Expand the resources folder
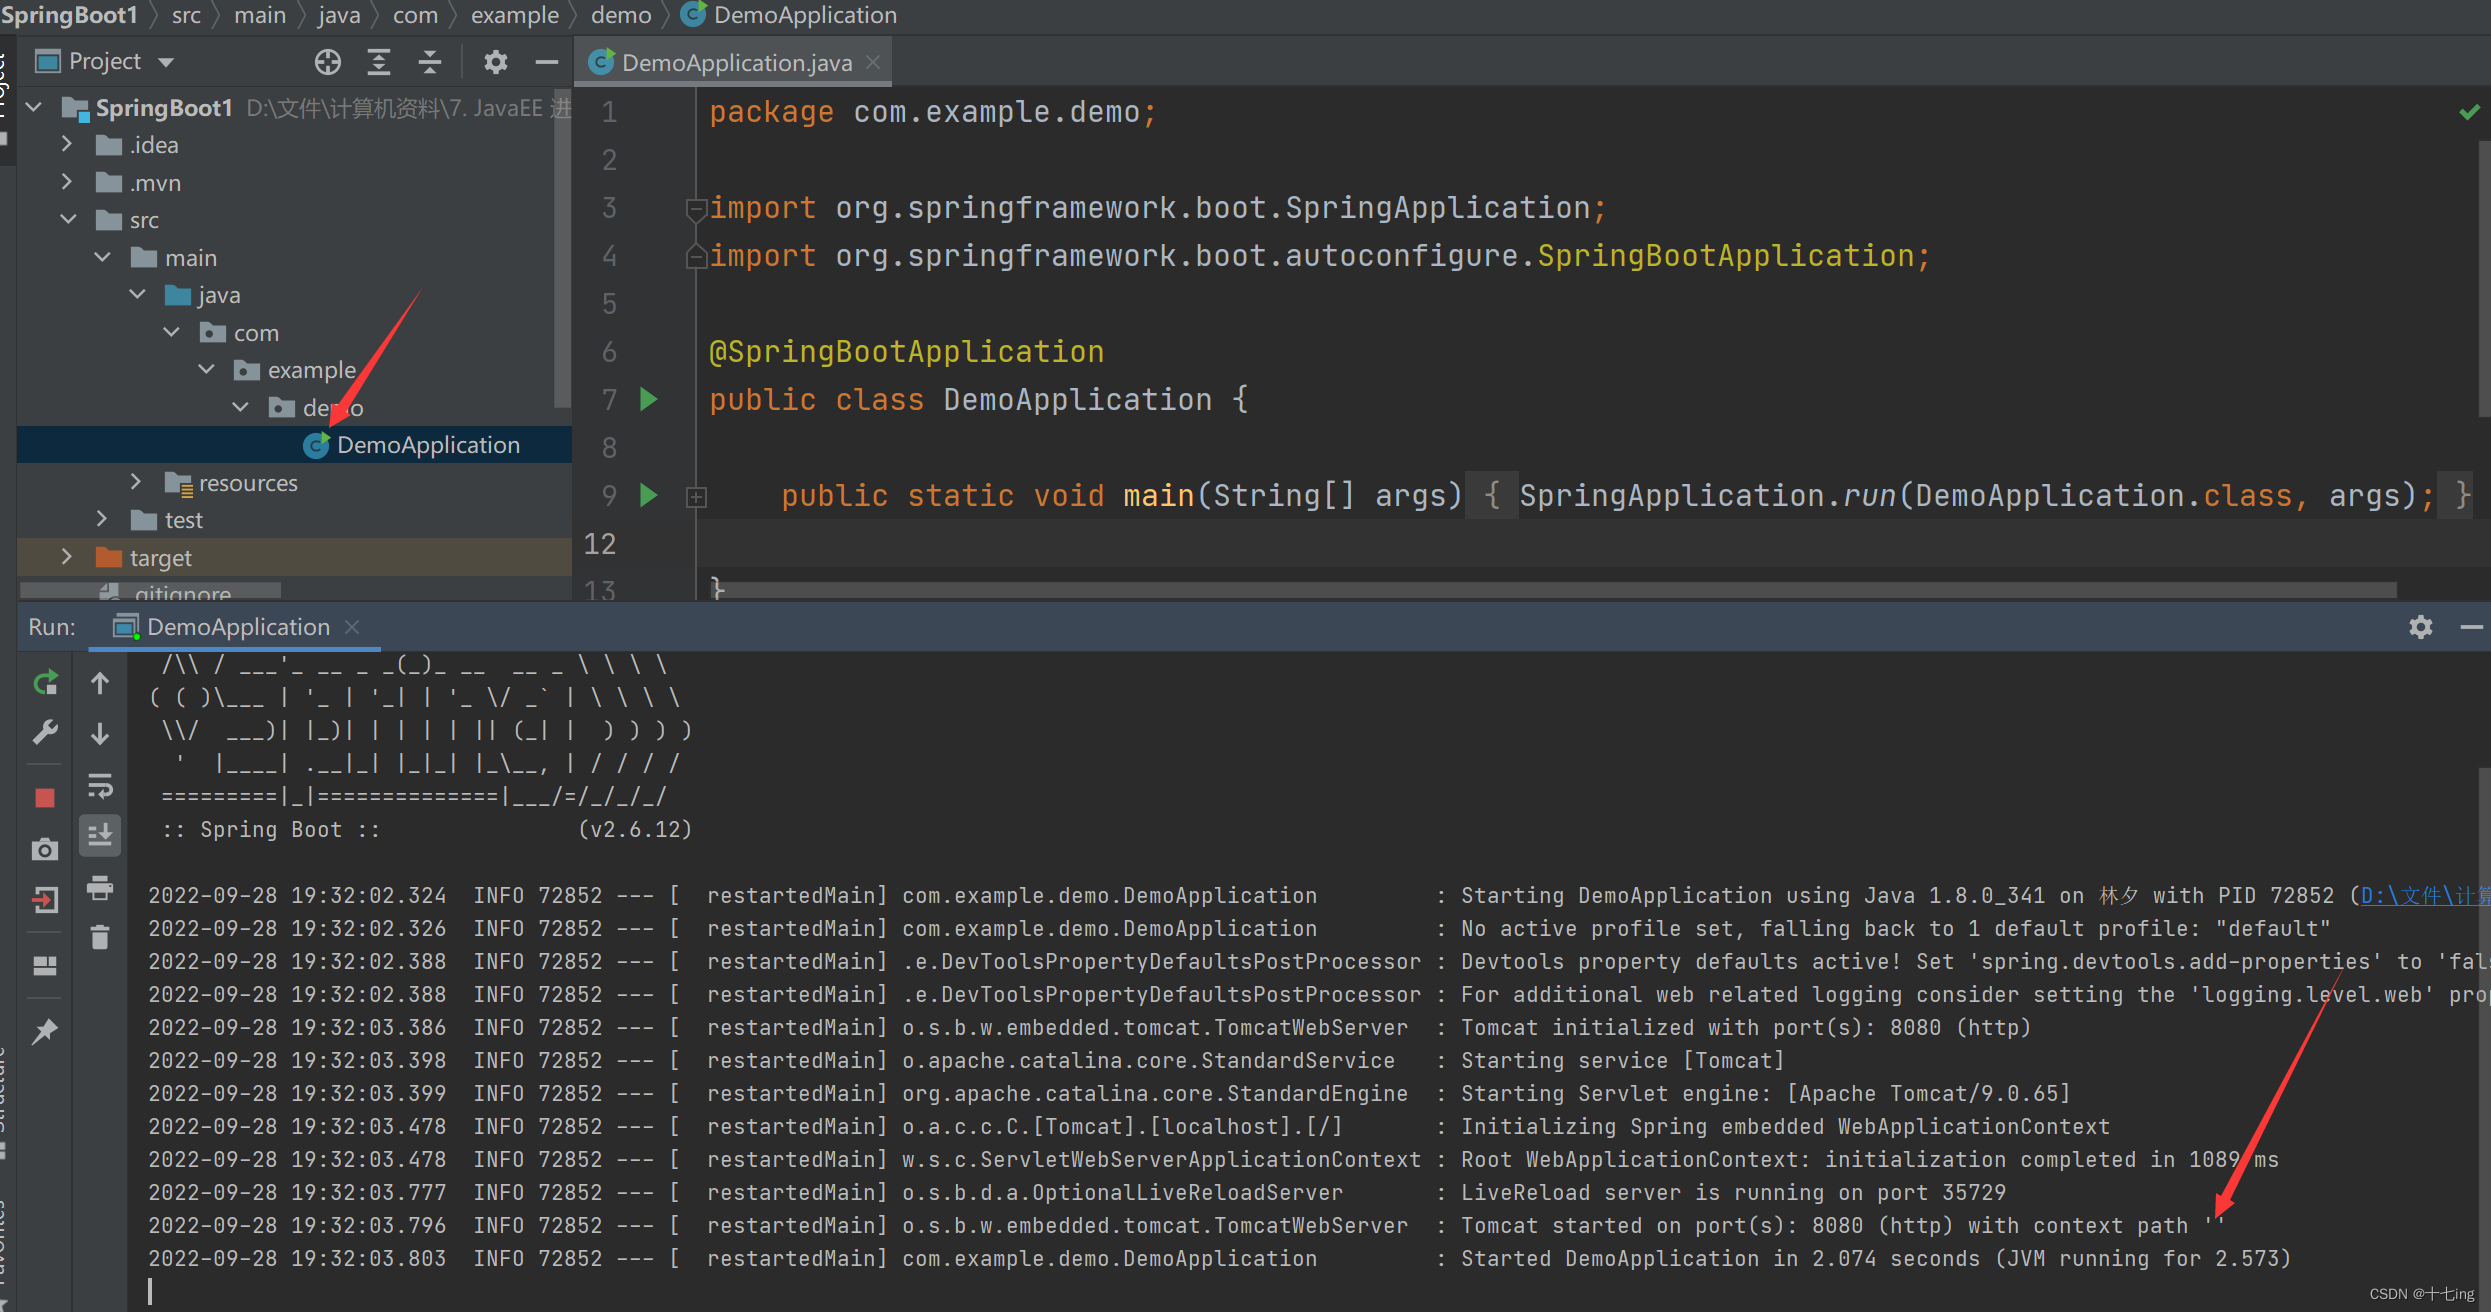The height and width of the screenshot is (1312, 2491). (x=136, y=482)
